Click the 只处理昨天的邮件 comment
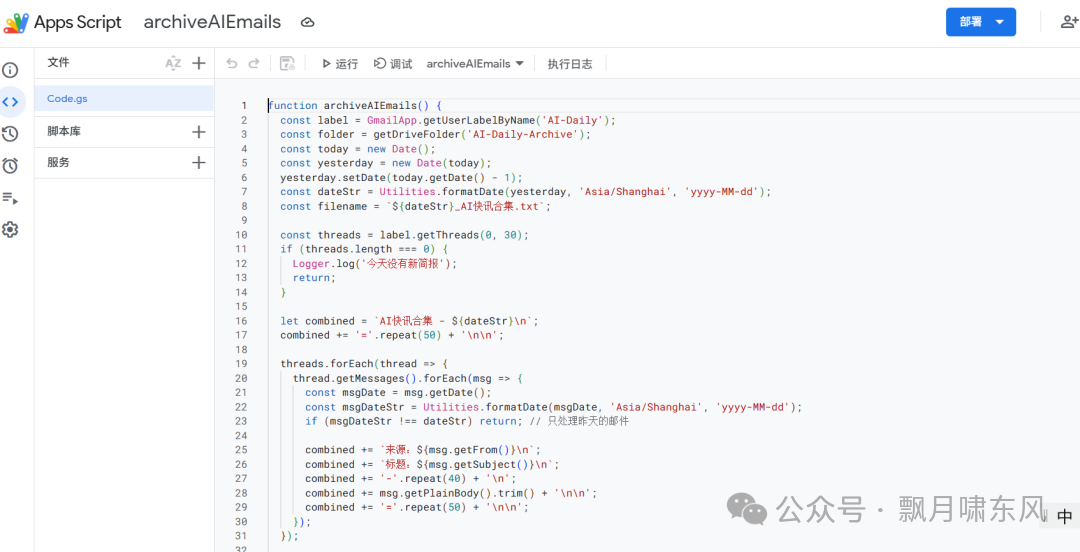 [589, 421]
